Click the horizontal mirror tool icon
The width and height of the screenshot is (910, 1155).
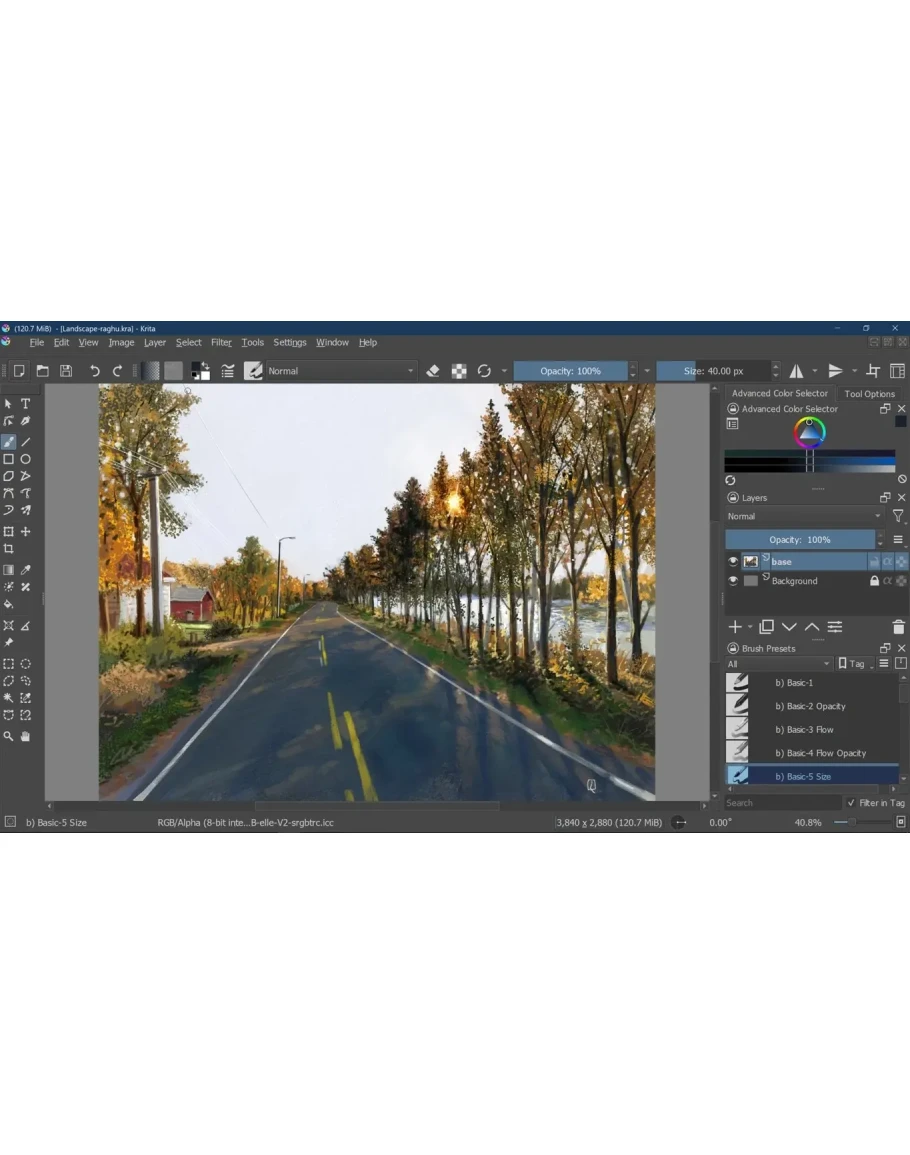pyautogui.click(x=797, y=371)
